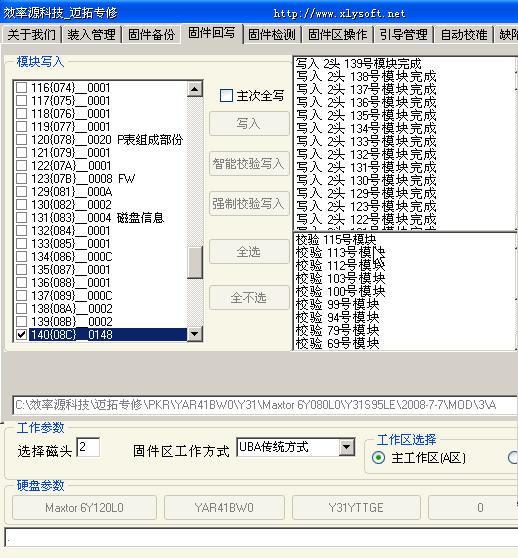Click 全选 button

coord(249,252)
